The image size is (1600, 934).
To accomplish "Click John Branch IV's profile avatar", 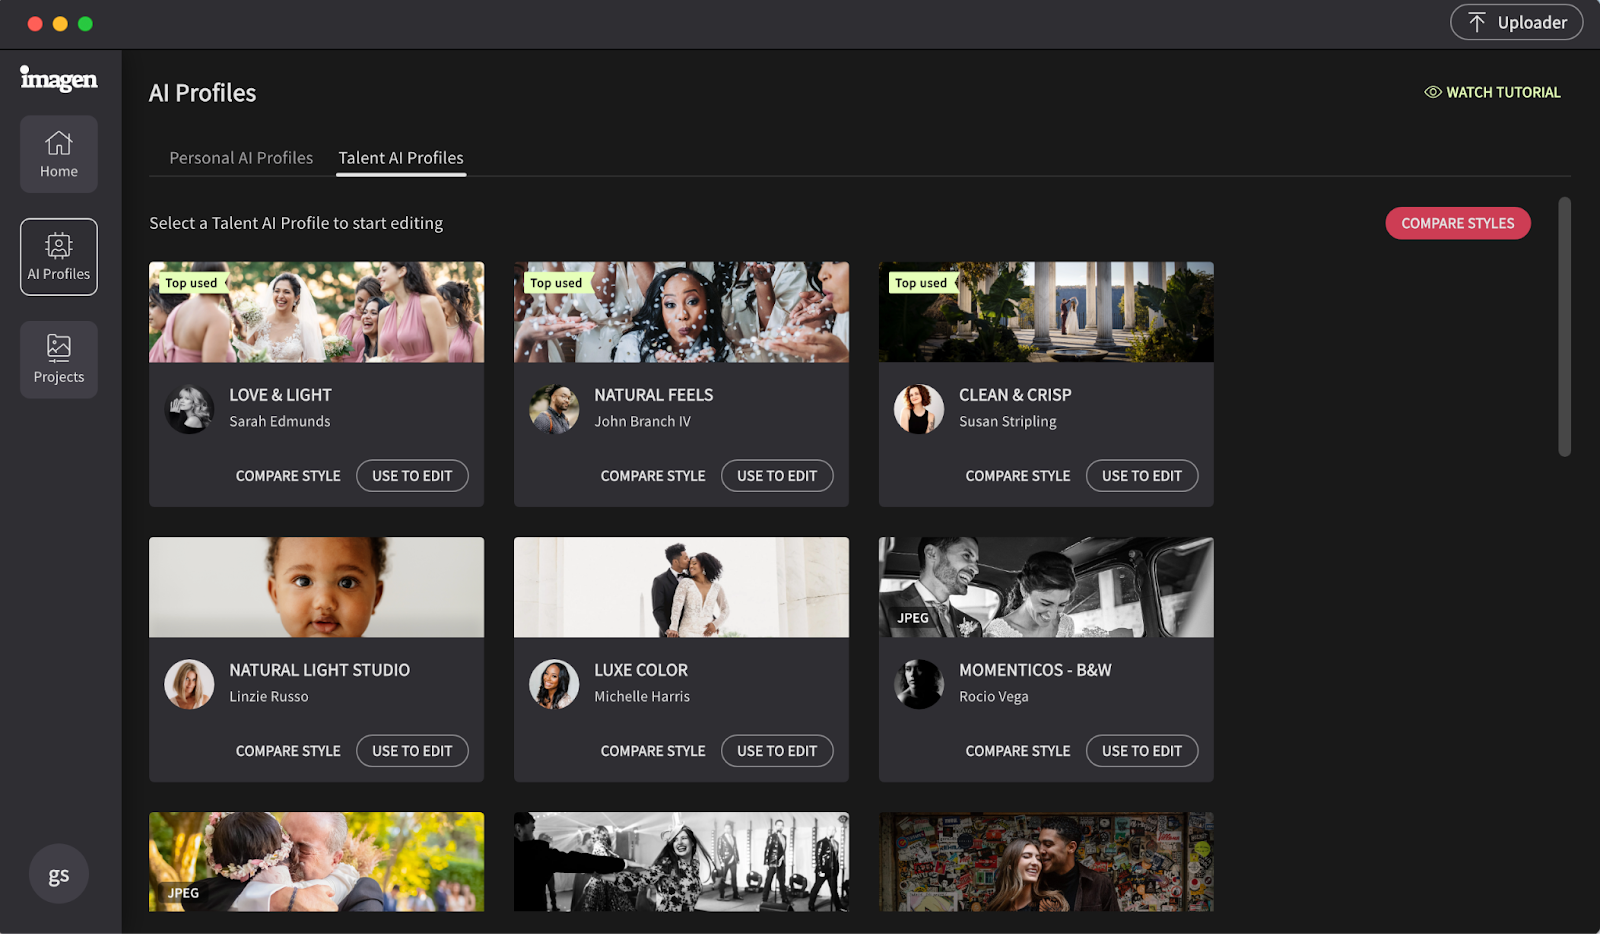I will point(554,409).
